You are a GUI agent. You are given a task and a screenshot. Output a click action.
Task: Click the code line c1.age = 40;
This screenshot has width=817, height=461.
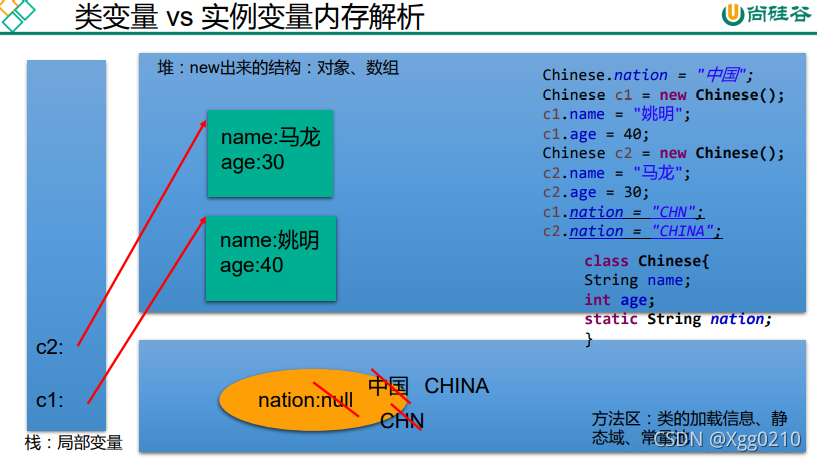tap(596, 134)
